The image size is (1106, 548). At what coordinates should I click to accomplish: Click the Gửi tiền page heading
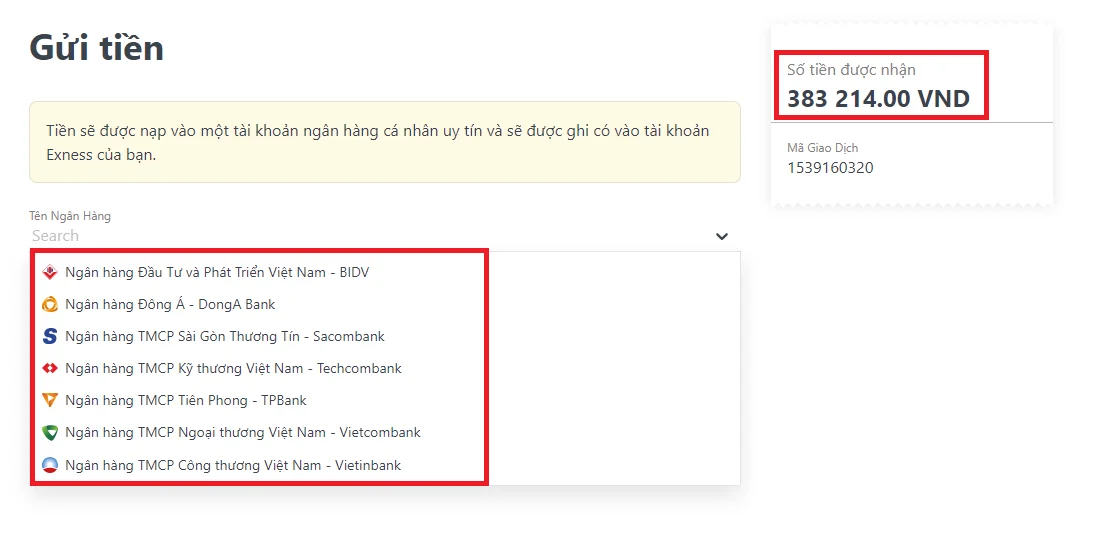(97, 48)
